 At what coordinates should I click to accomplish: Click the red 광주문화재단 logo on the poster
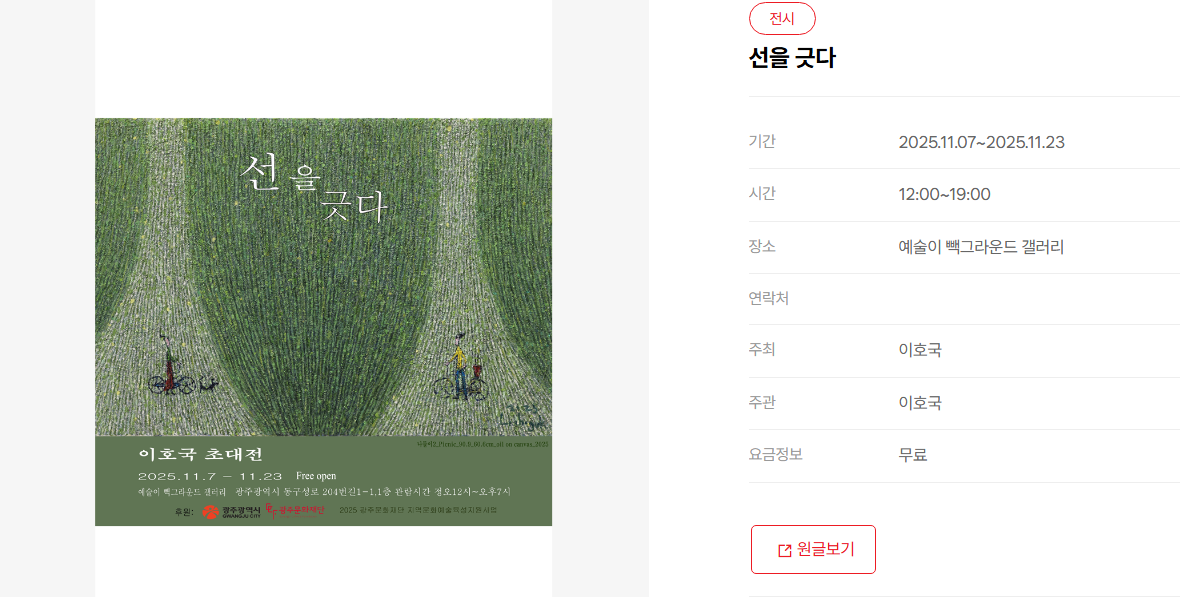click(x=295, y=511)
